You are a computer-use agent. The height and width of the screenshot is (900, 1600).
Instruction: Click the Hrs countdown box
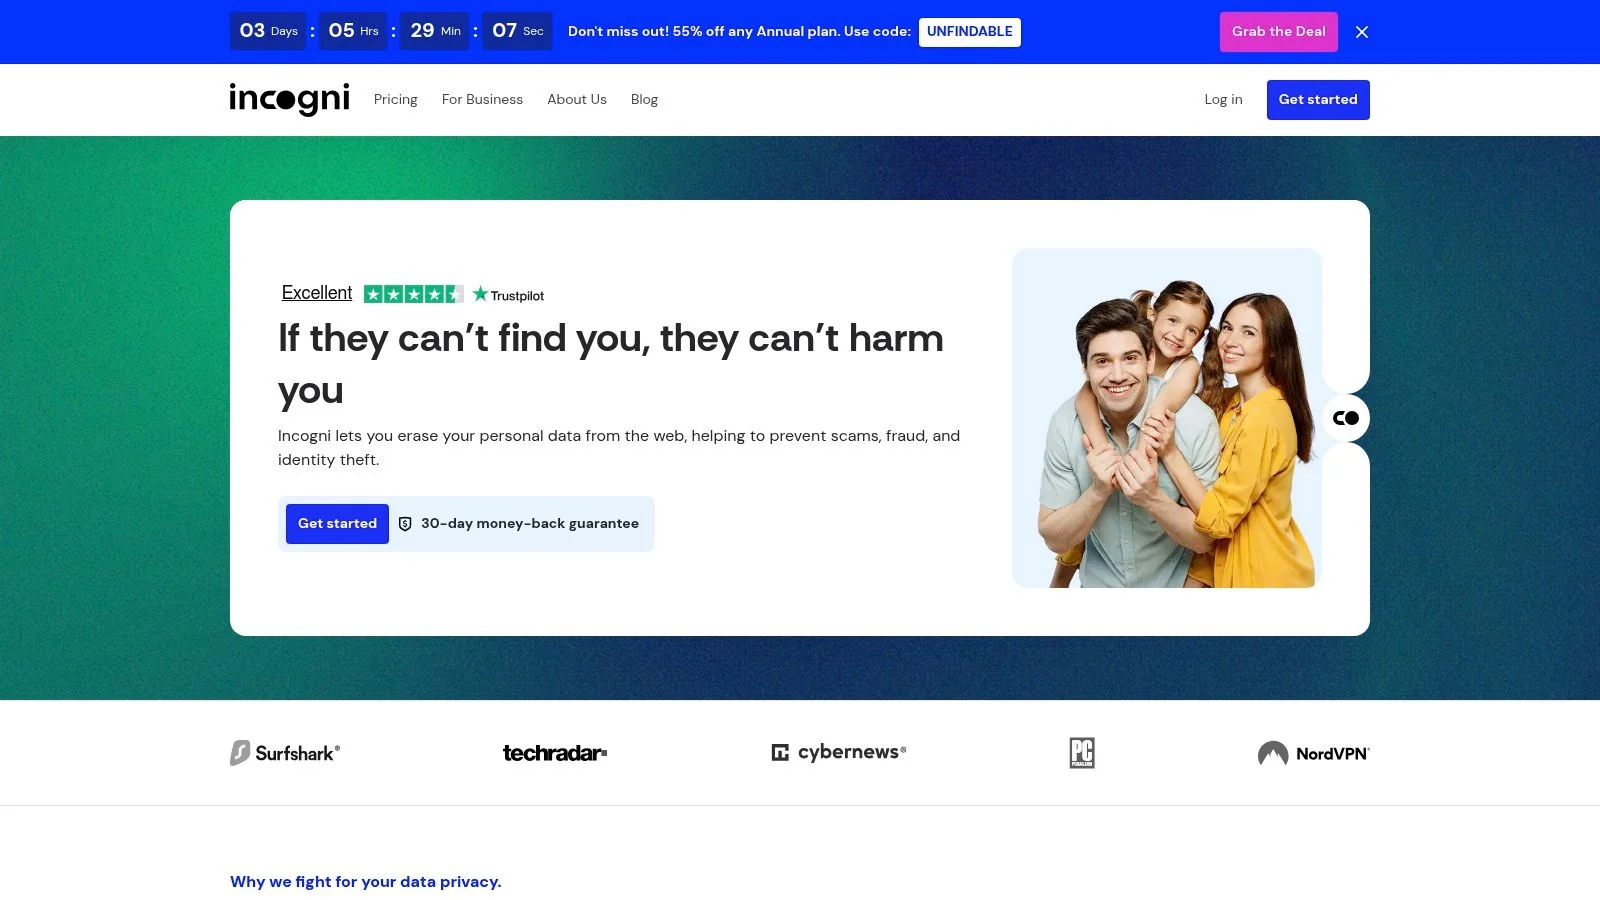tap(353, 31)
